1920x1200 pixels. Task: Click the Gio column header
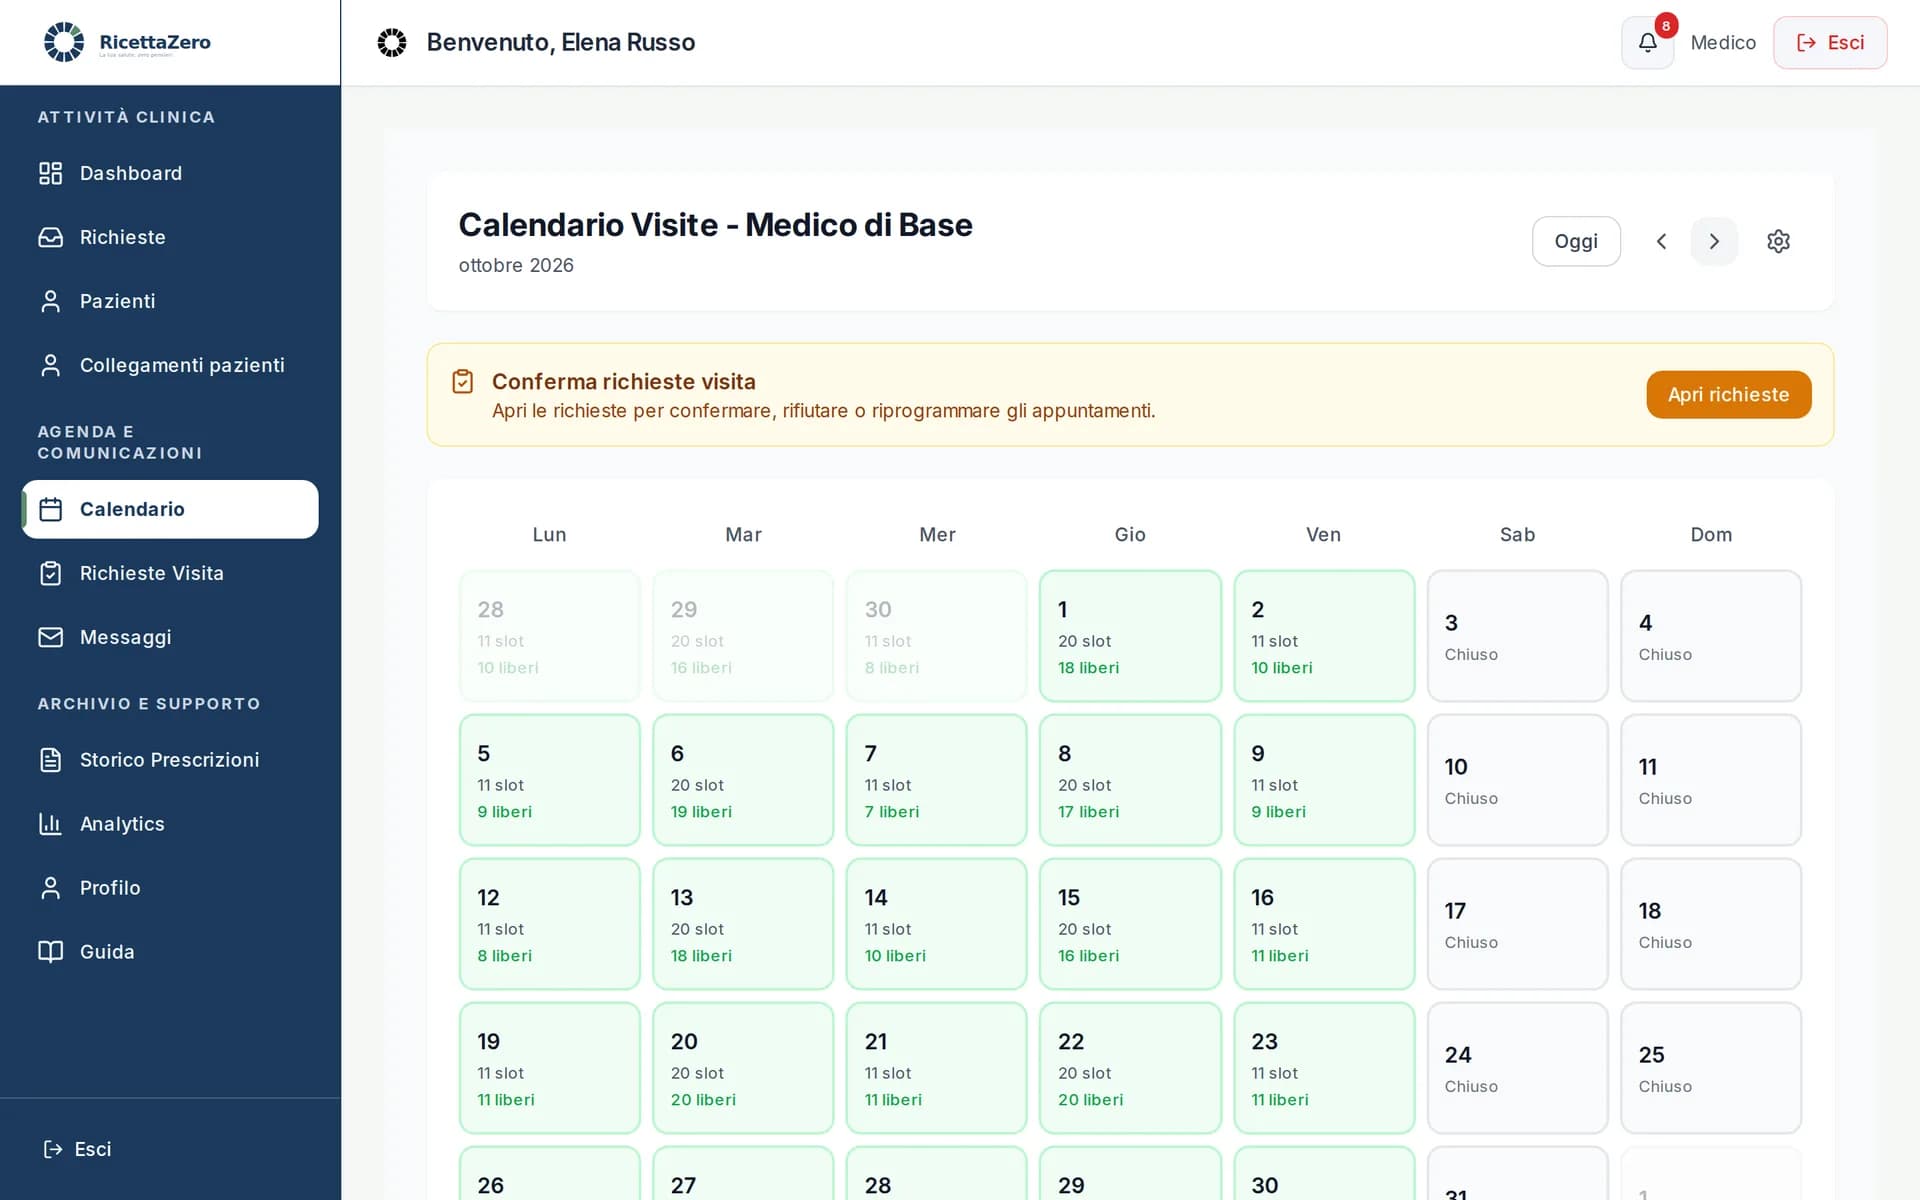(x=1130, y=535)
